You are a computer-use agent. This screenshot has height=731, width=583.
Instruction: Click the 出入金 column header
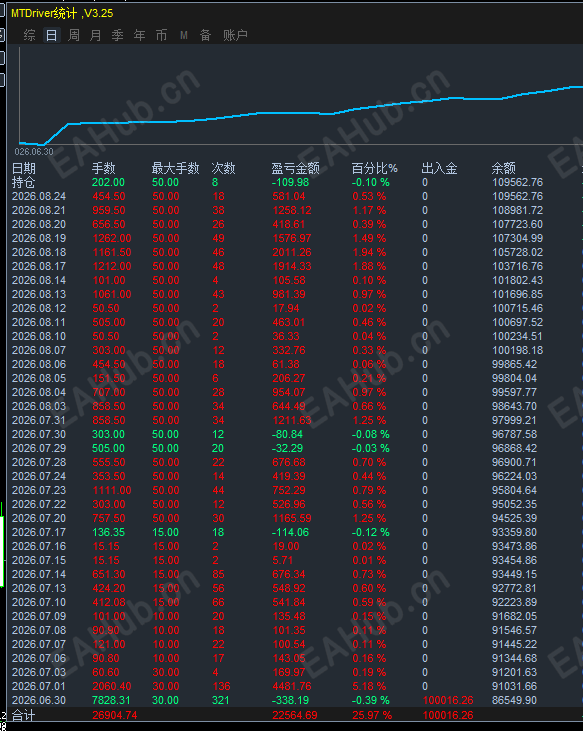coord(439,168)
